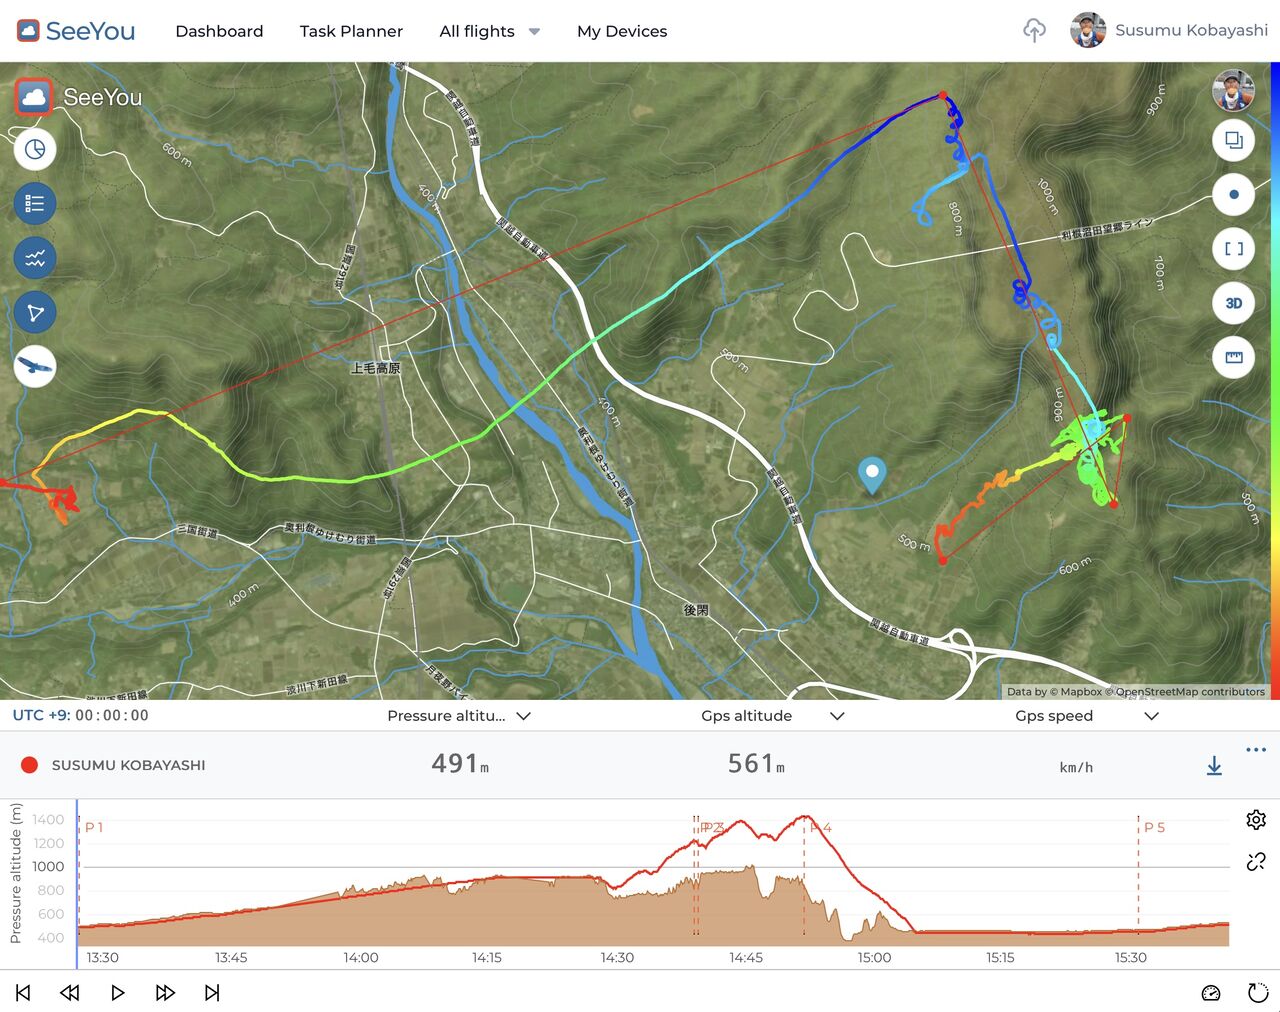
Task: Open the cloud upload flight icon
Action: (x=1034, y=31)
